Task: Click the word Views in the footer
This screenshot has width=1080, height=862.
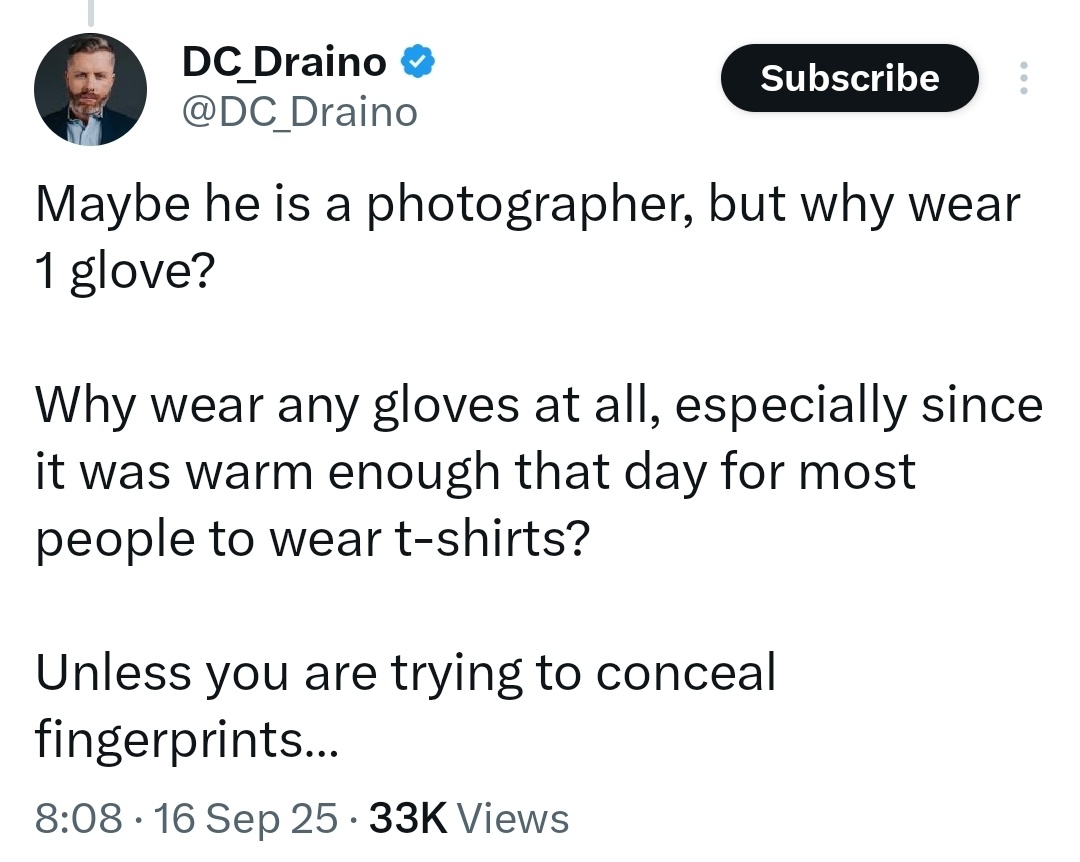Action: [x=513, y=818]
